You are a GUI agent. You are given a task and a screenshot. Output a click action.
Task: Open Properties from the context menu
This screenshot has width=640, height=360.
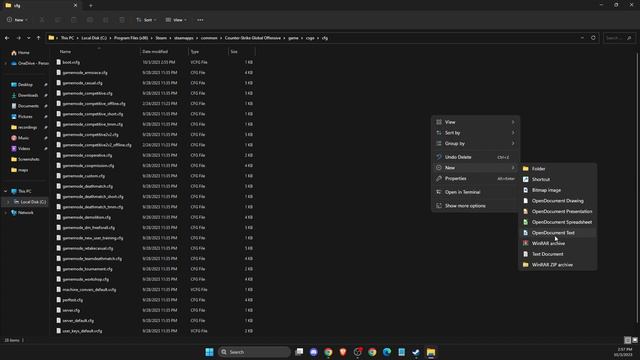tap(475, 178)
